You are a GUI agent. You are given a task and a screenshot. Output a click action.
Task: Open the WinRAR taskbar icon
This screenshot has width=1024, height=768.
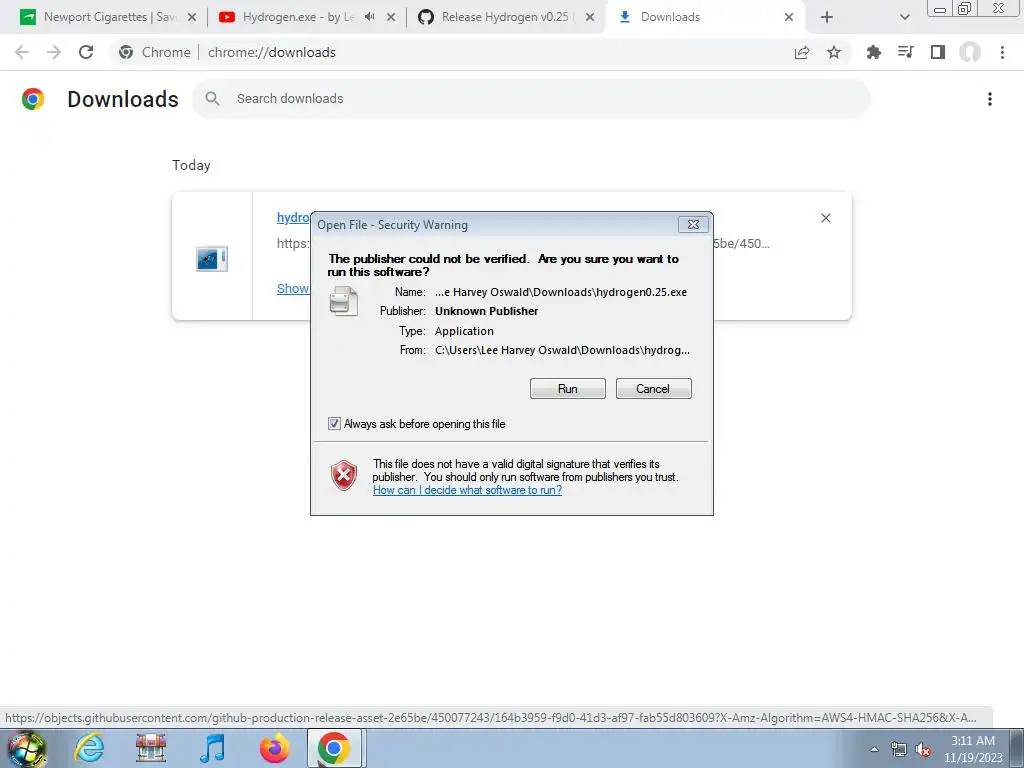coord(151,748)
